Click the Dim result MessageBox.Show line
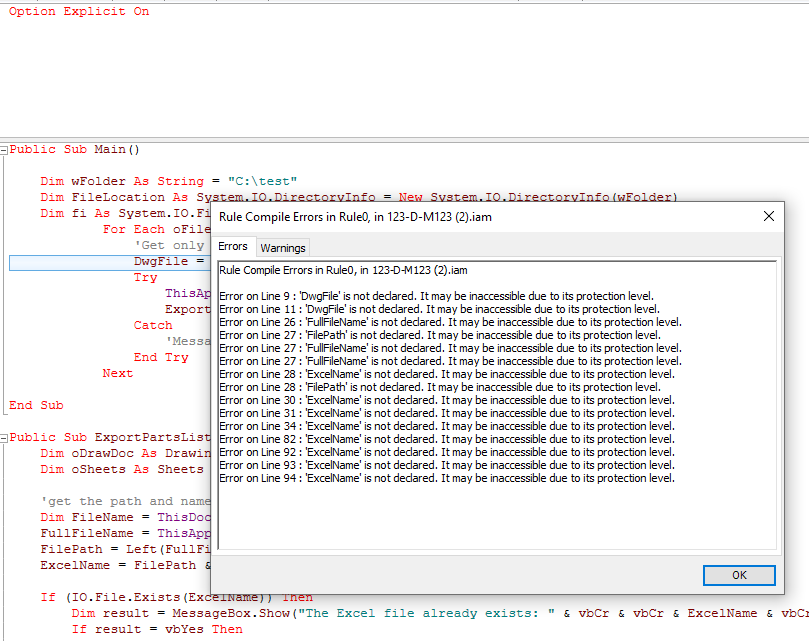The image size is (809, 641). point(440,613)
